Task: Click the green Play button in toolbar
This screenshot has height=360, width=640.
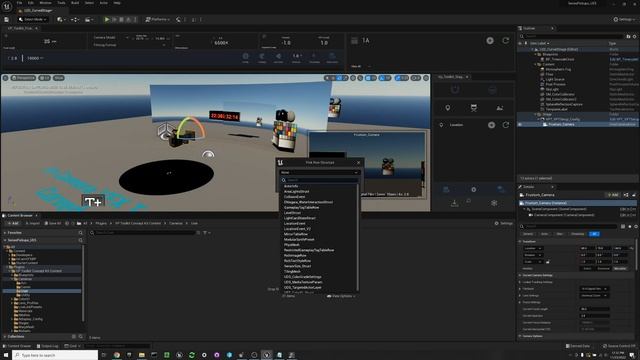Action: [107, 19]
